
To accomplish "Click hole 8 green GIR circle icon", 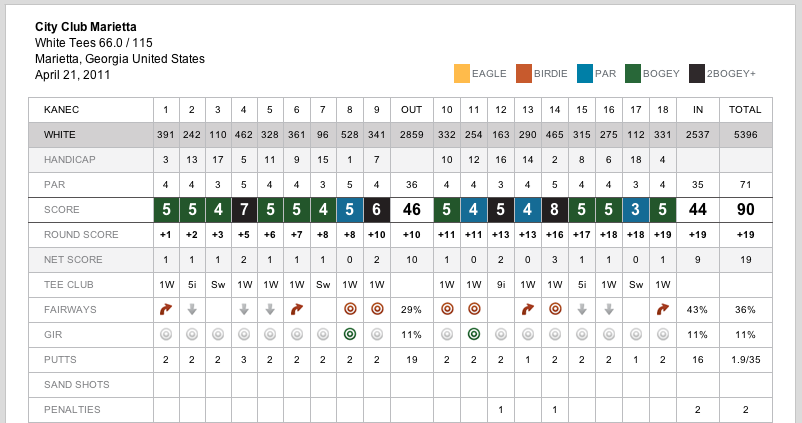I will [x=349, y=334].
